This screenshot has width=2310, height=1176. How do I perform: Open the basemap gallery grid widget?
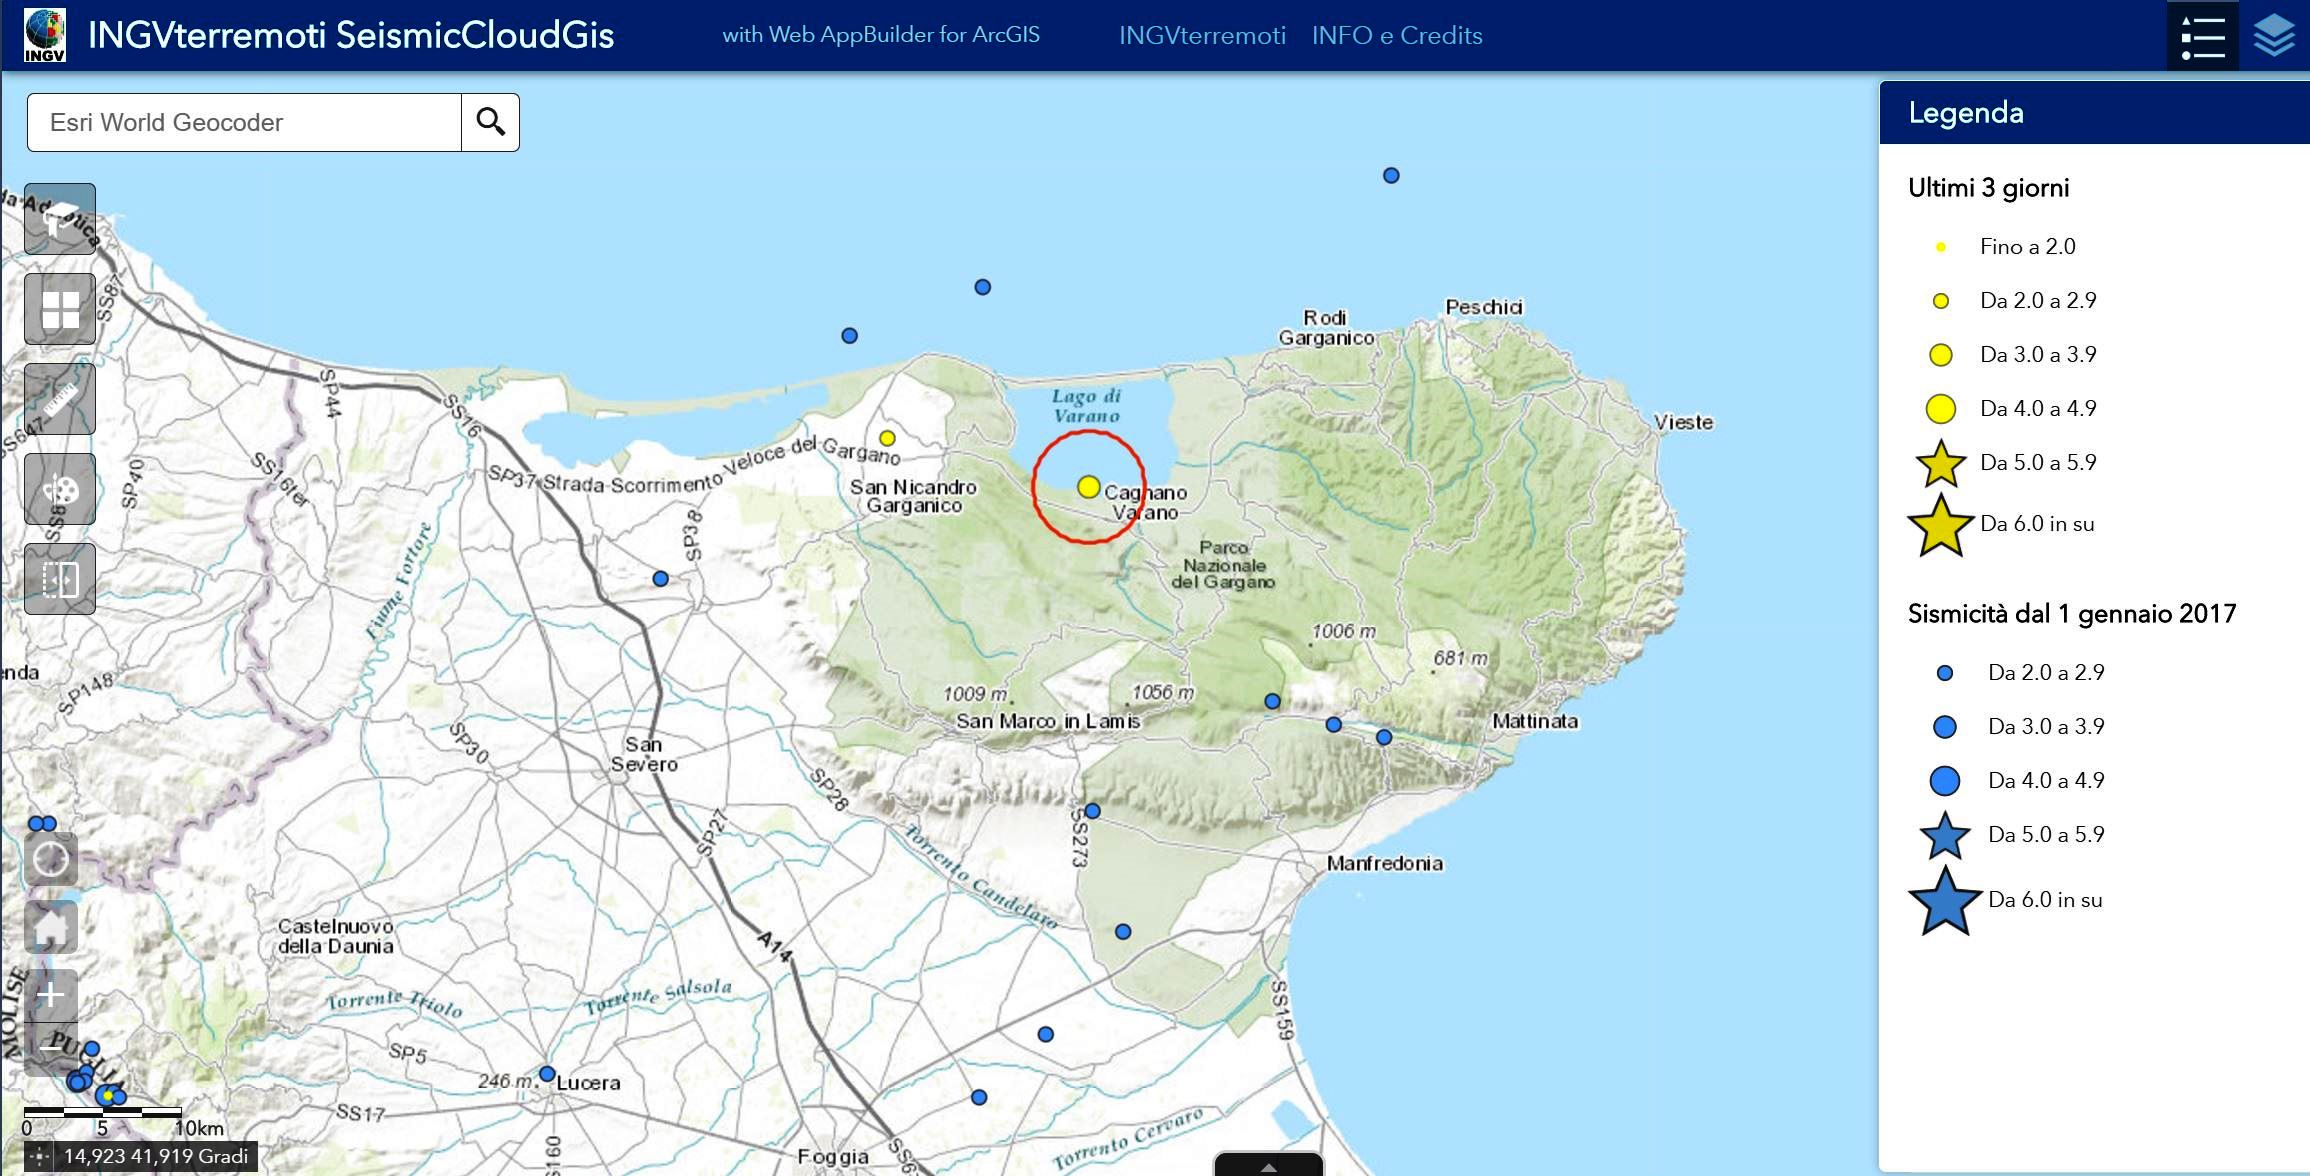point(60,309)
